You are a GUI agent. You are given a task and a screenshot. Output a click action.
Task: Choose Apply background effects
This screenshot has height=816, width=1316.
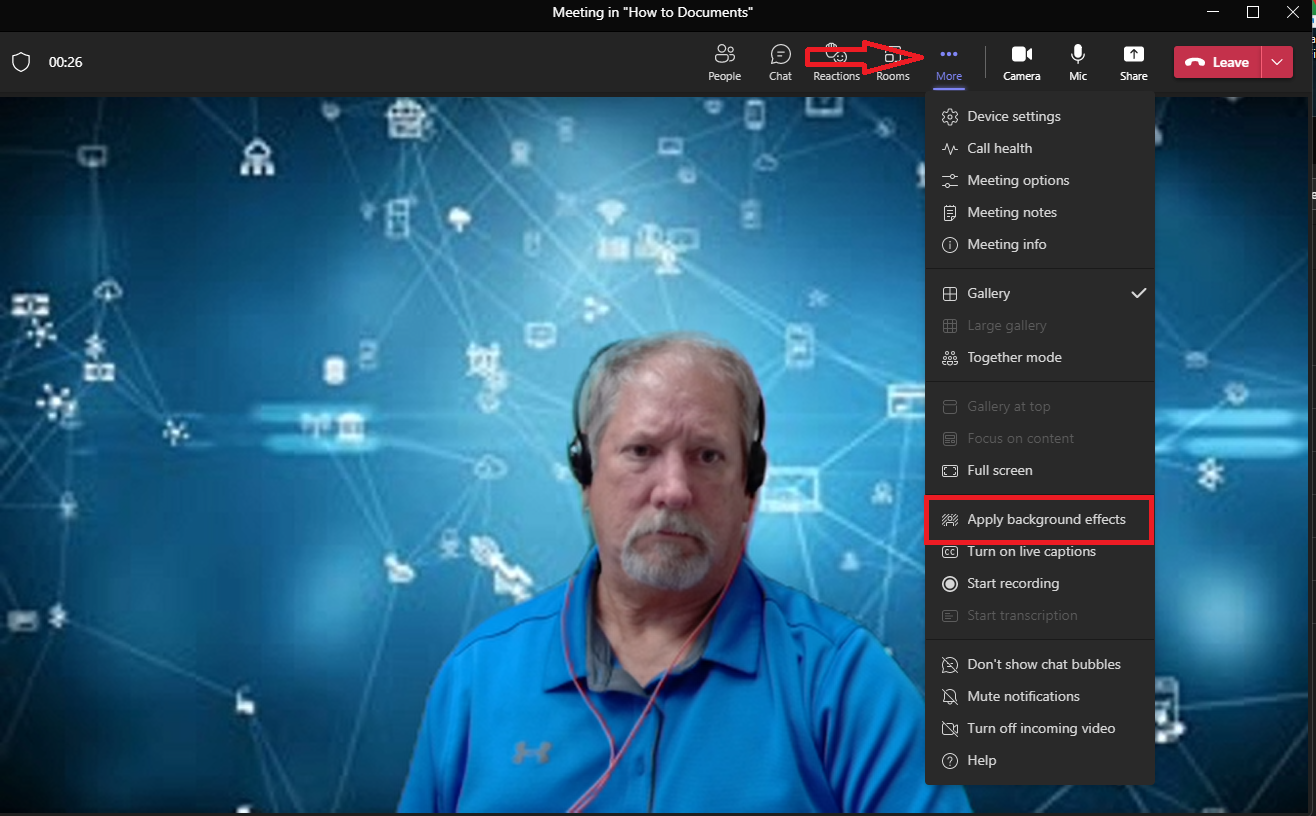pyautogui.click(x=1040, y=519)
